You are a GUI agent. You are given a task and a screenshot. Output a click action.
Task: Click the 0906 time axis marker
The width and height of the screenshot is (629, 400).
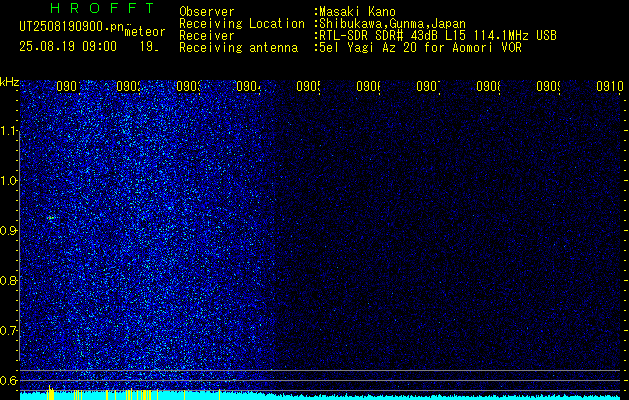[x=368, y=86]
